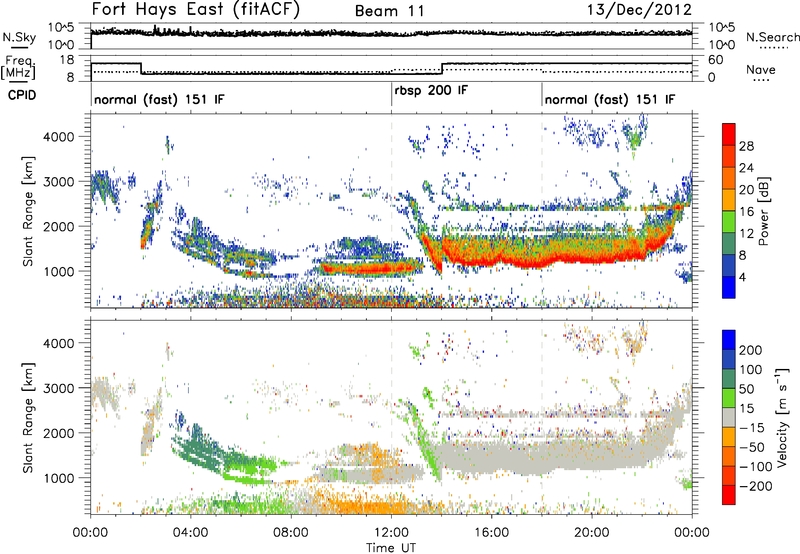Click the '28' tick on the Power scale
This screenshot has width=800, height=554.
(746, 146)
